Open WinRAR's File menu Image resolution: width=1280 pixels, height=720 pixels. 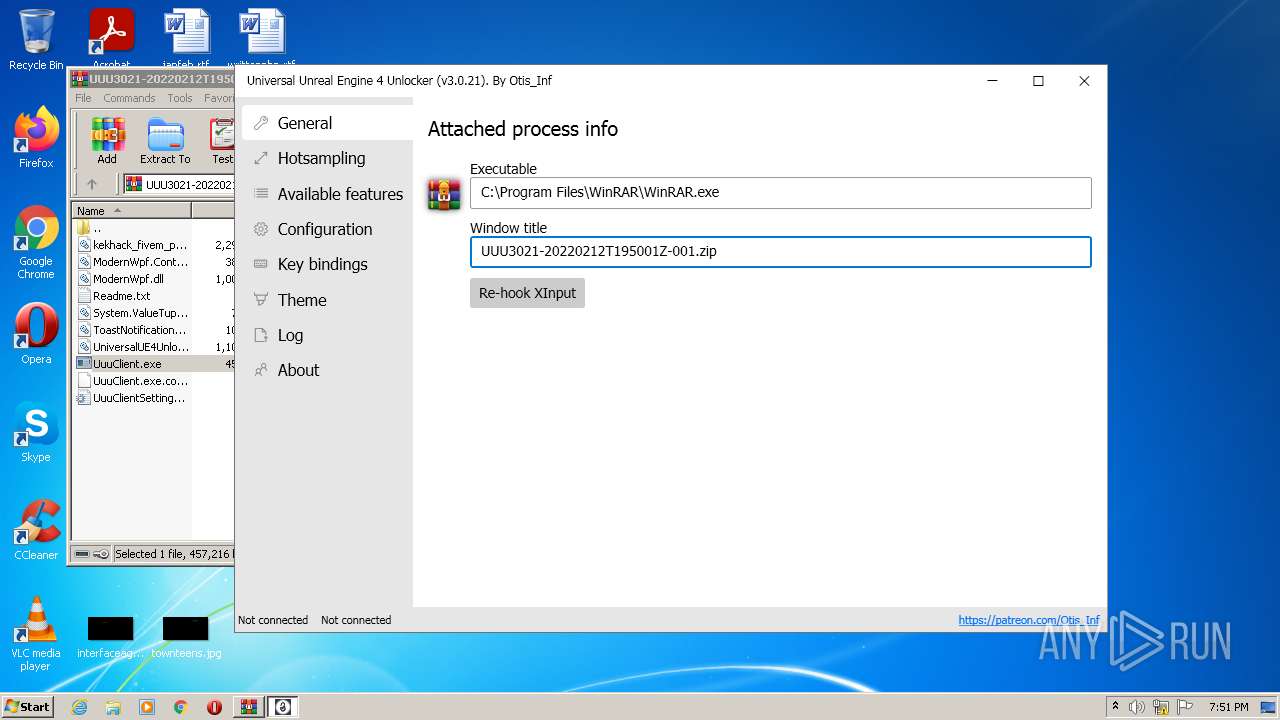pyautogui.click(x=83, y=98)
